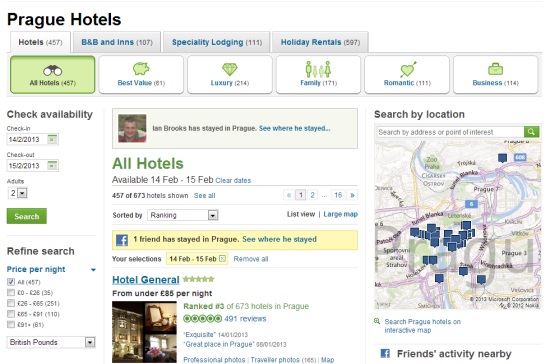Open the Adults number dropdown
550x364 pixels.
tap(18, 193)
